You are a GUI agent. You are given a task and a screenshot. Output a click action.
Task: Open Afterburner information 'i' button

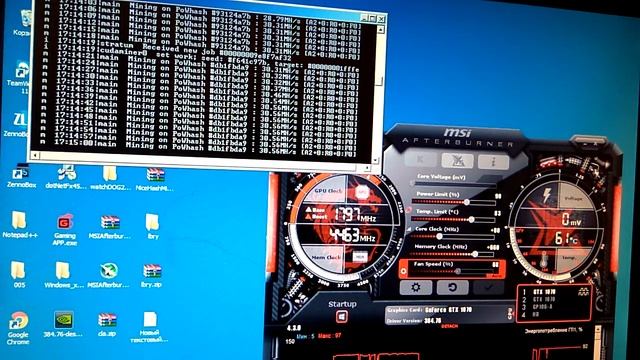(493, 162)
